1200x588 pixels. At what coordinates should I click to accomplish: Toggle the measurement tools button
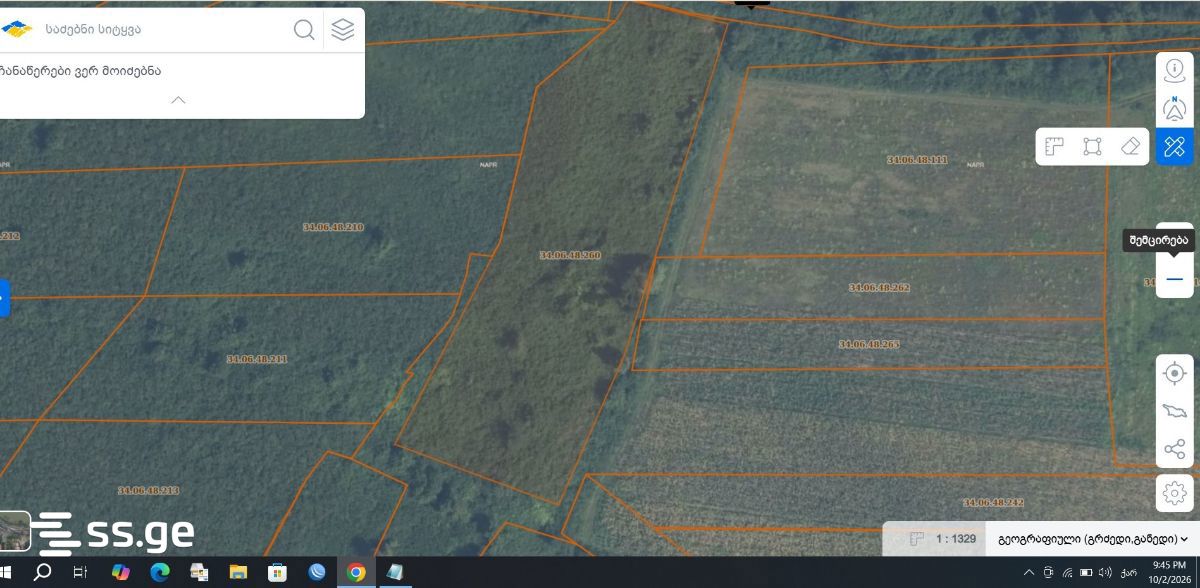point(1174,147)
